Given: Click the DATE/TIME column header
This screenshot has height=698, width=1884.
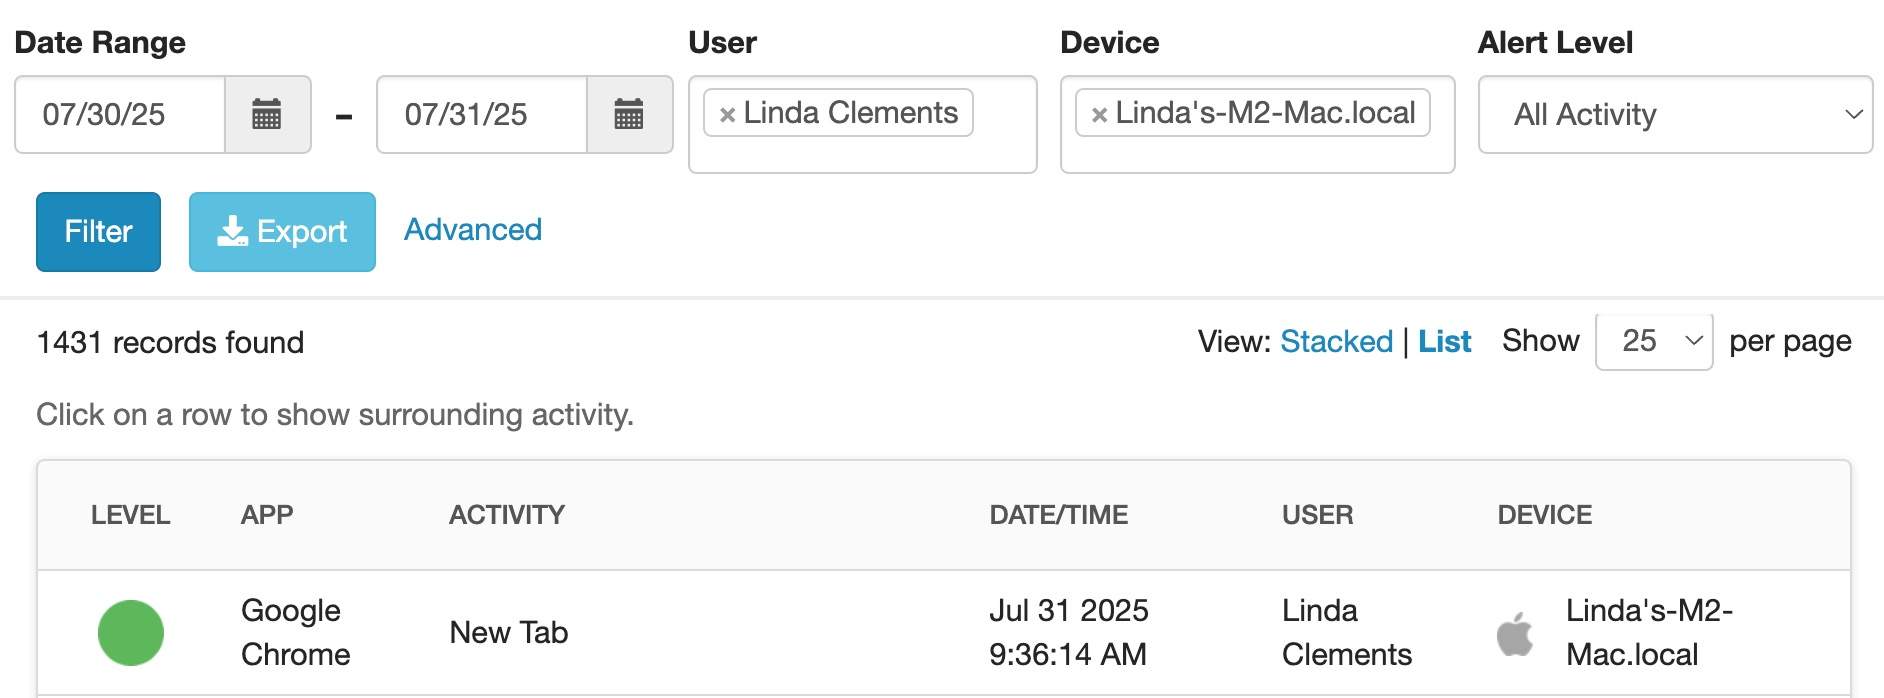Looking at the screenshot, I should 1058,515.
